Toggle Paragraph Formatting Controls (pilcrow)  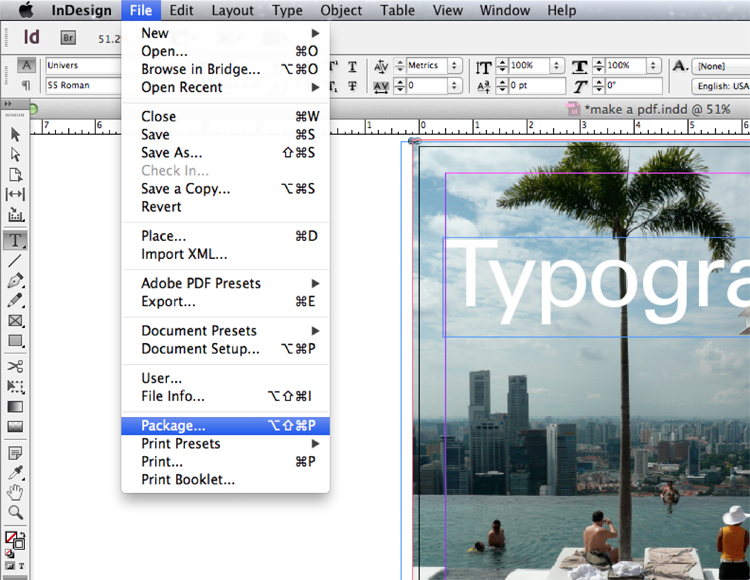(x=26, y=85)
